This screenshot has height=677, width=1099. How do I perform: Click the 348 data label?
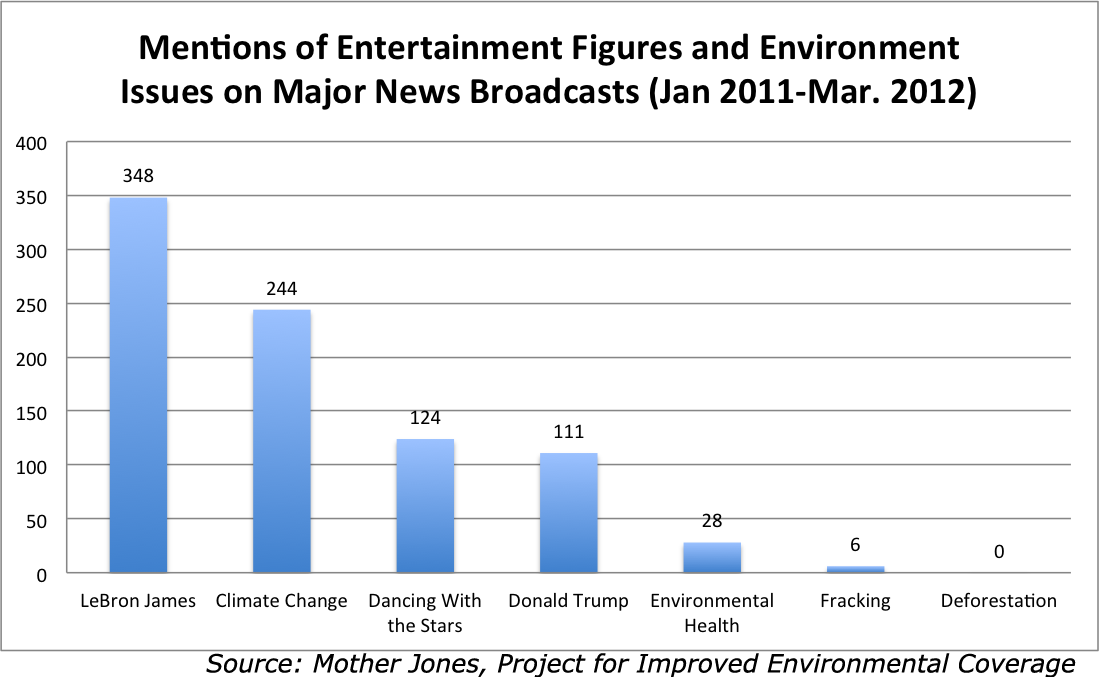(x=138, y=176)
